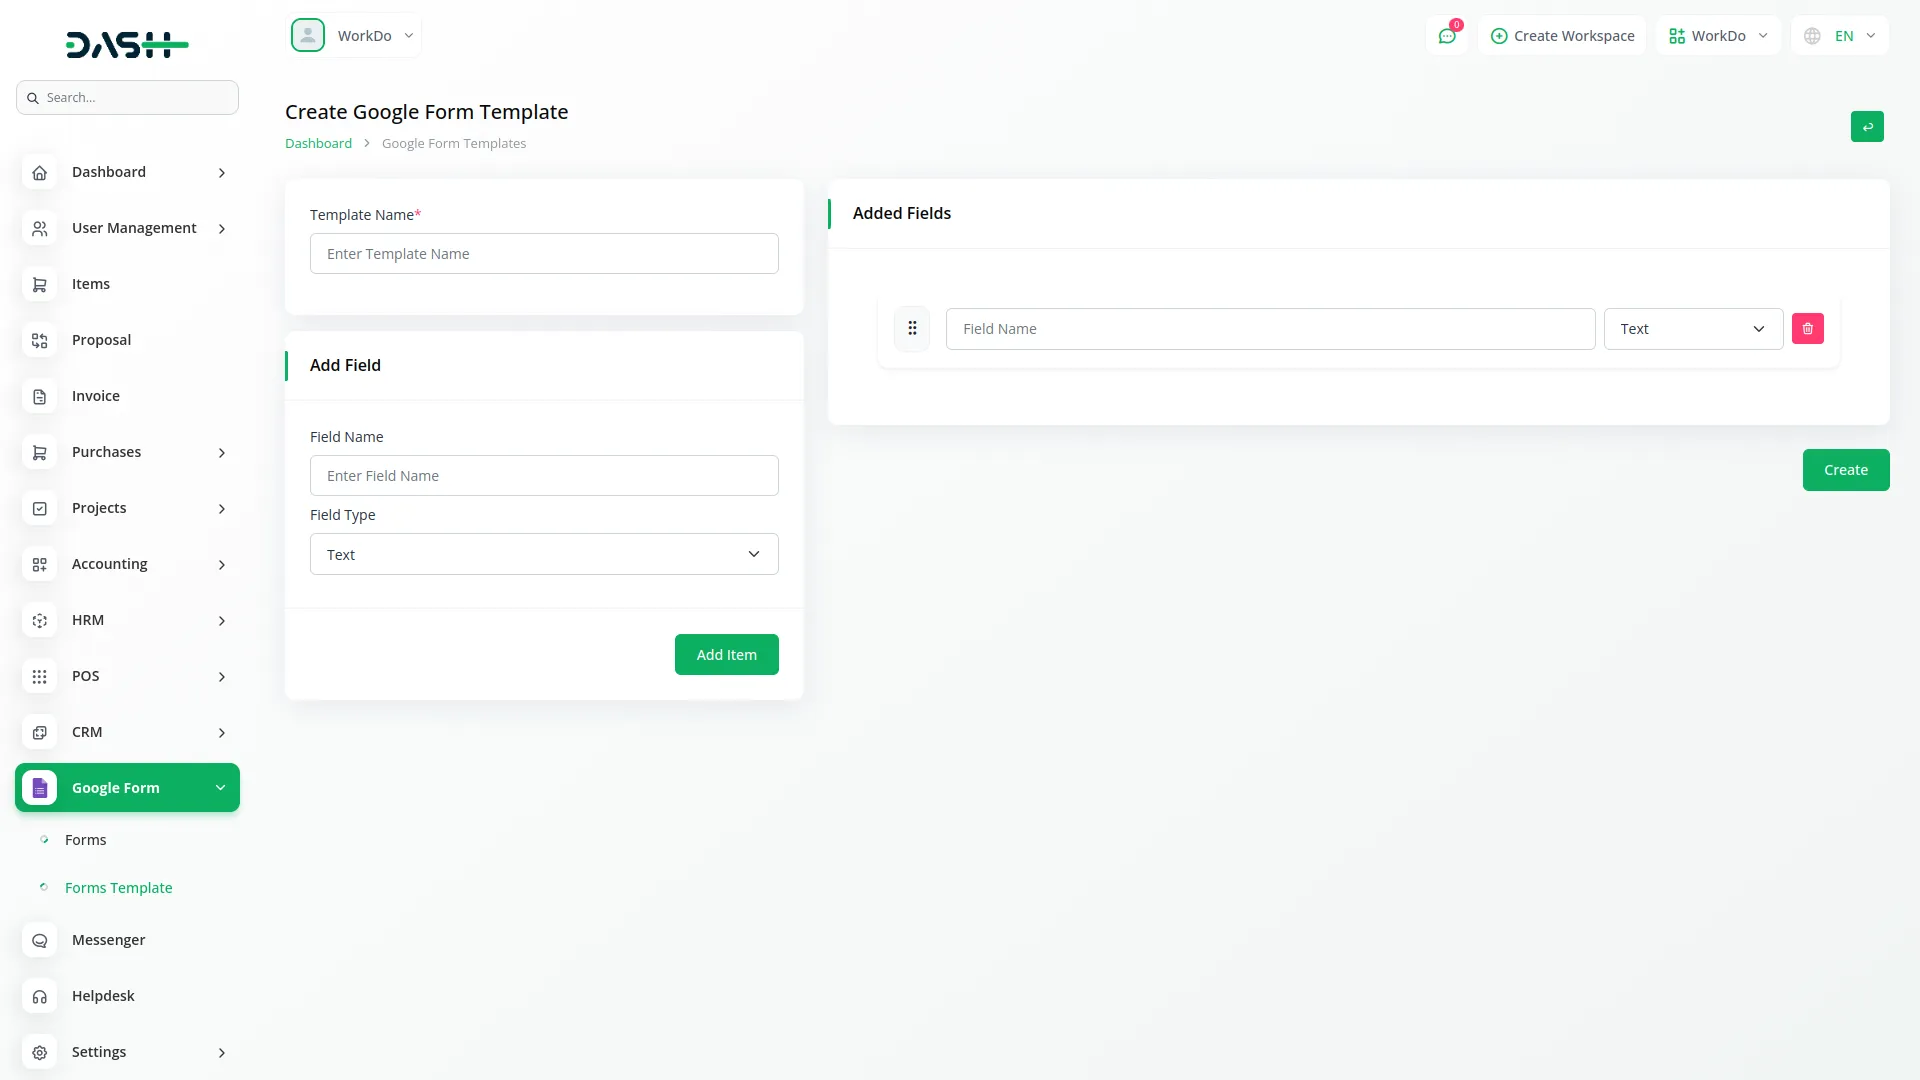Open the WorkDo workspace dropdown
The height and width of the screenshot is (1080, 1920).
1717,35
